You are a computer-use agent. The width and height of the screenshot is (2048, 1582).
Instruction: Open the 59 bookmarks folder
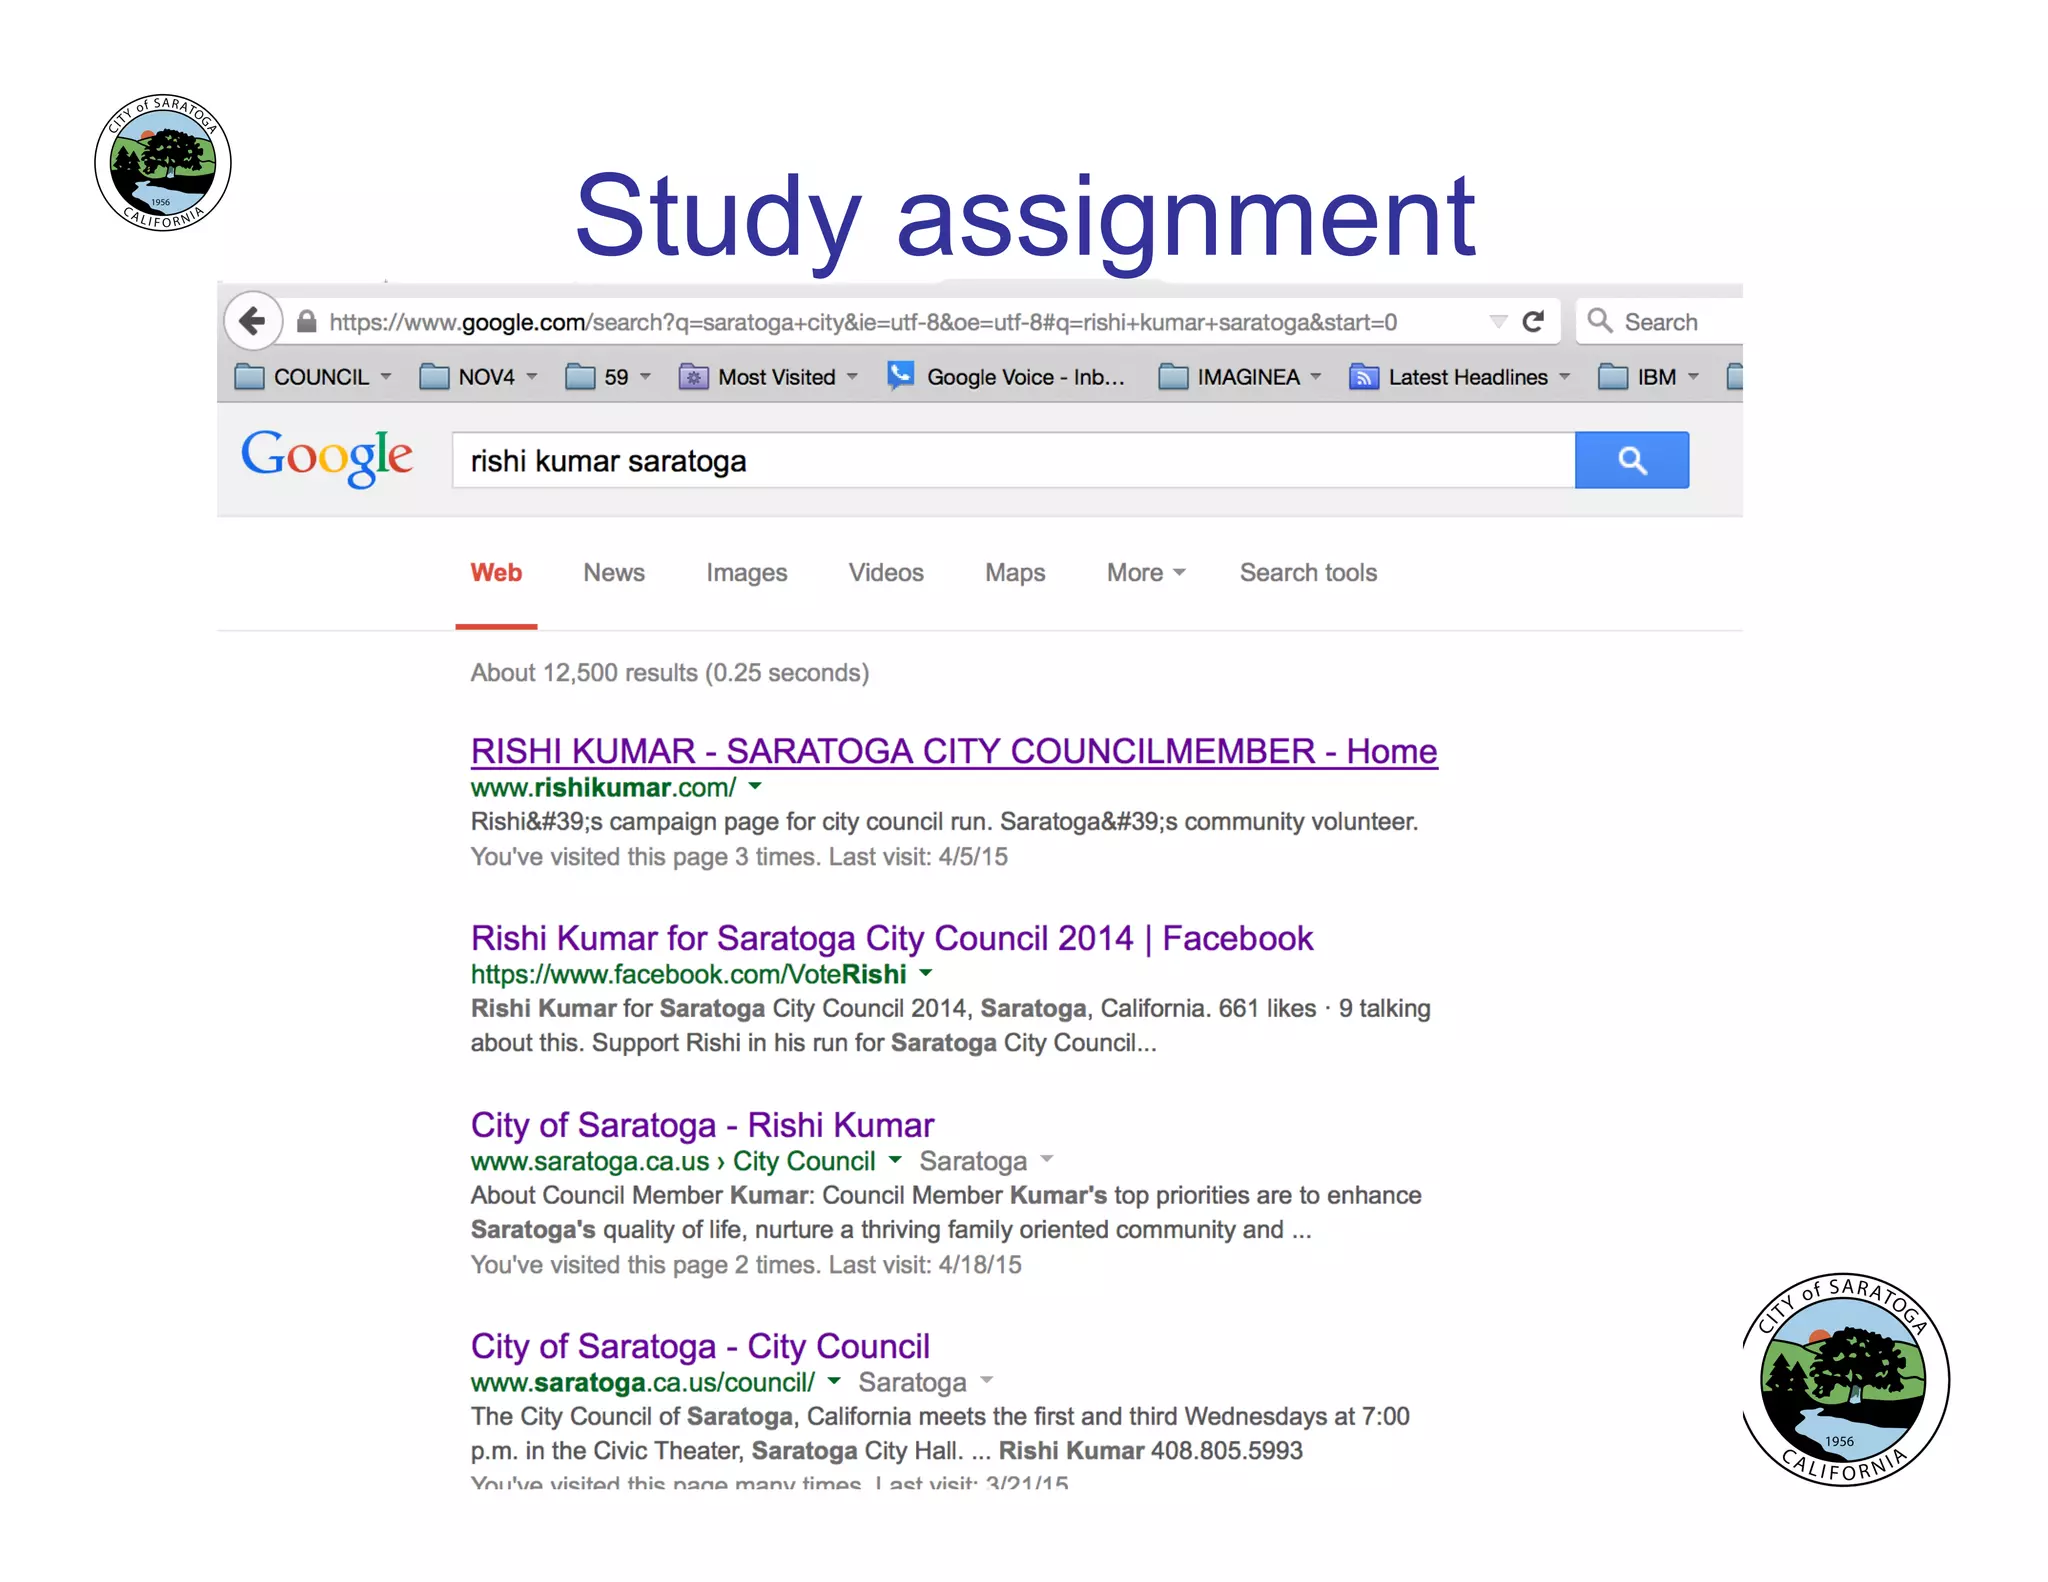click(597, 377)
